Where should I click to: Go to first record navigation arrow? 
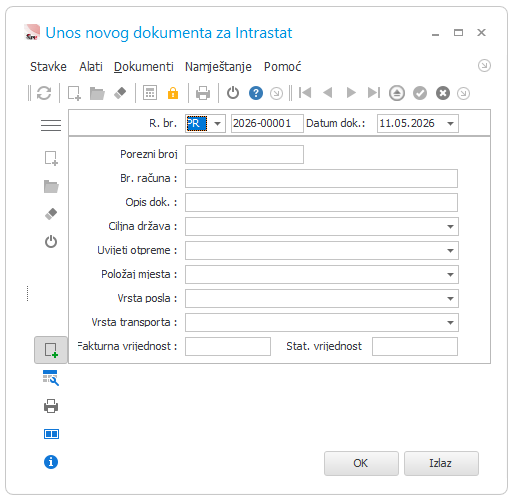coord(305,93)
